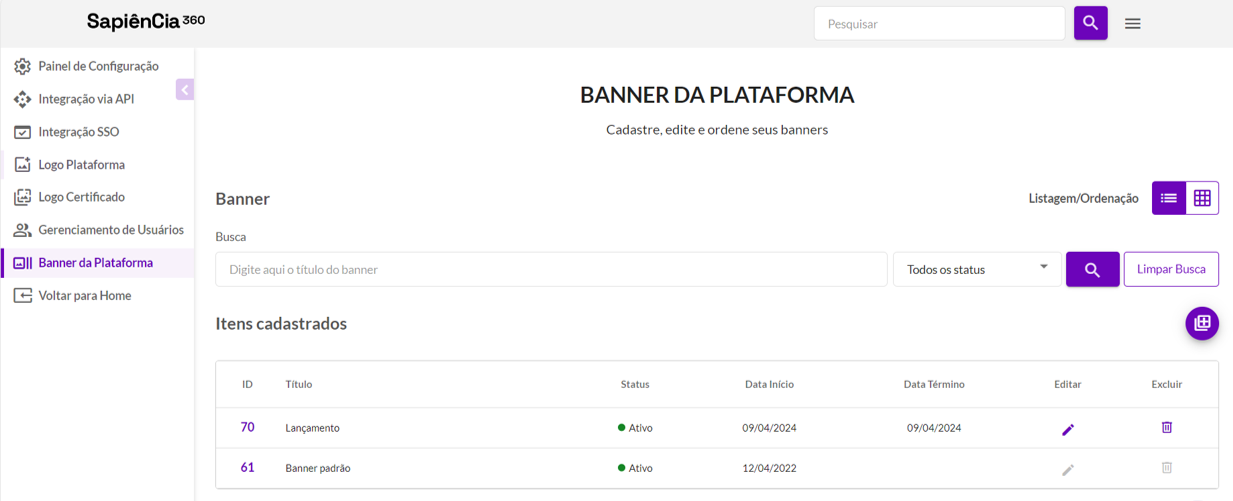Click the Lançamento title cell
This screenshot has width=1233, height=501.
pyautogui.click(x=312, y=428)
